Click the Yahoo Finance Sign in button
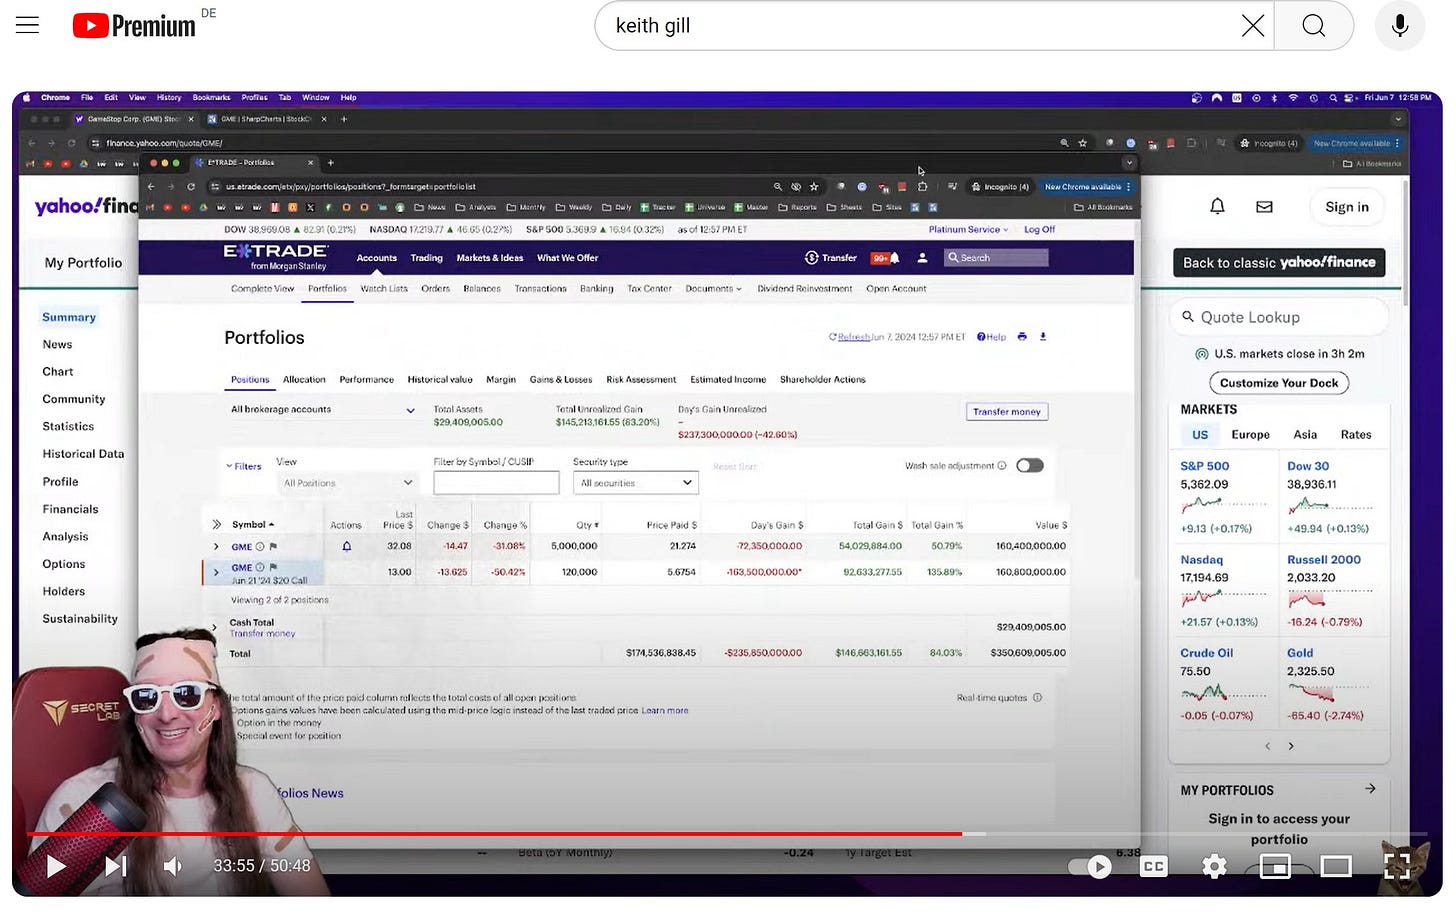The image size is (1456, 914). (1346, 207)
